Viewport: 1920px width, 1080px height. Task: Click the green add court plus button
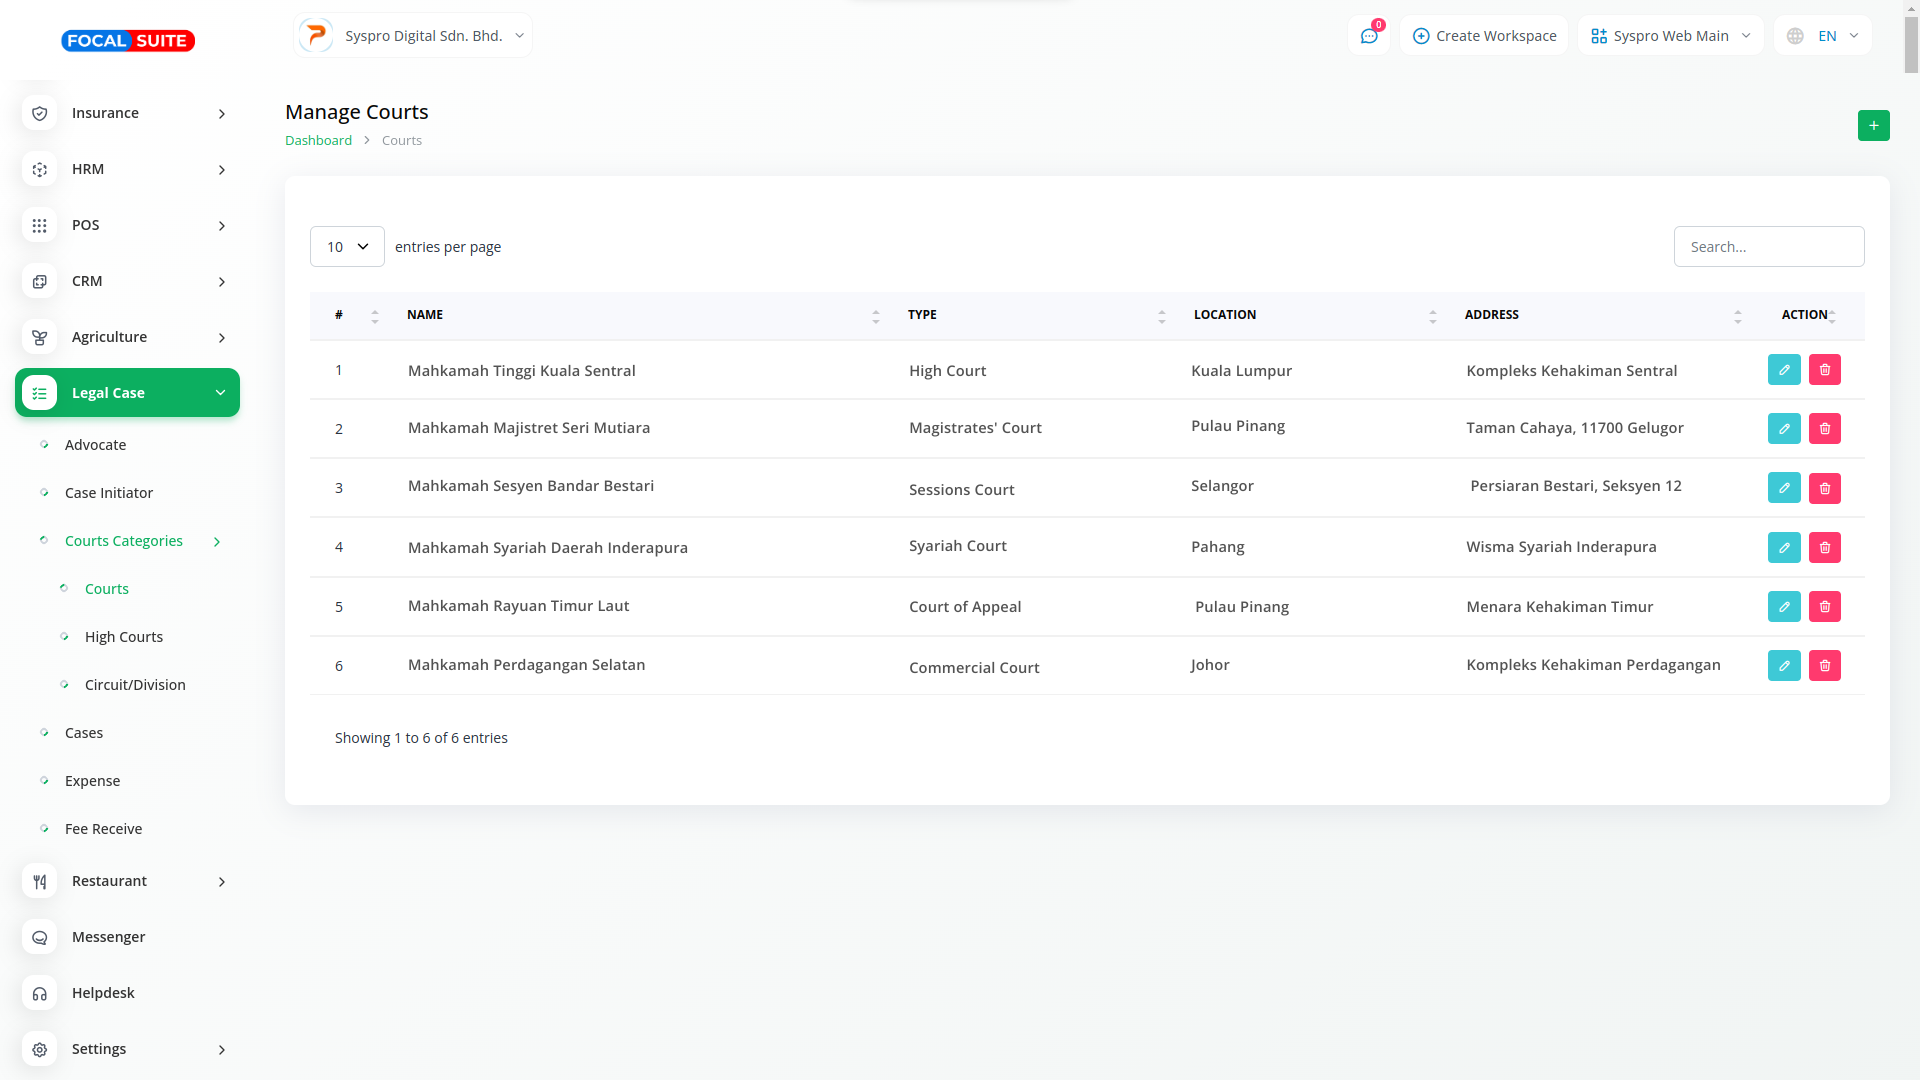tap(1873, 125)
